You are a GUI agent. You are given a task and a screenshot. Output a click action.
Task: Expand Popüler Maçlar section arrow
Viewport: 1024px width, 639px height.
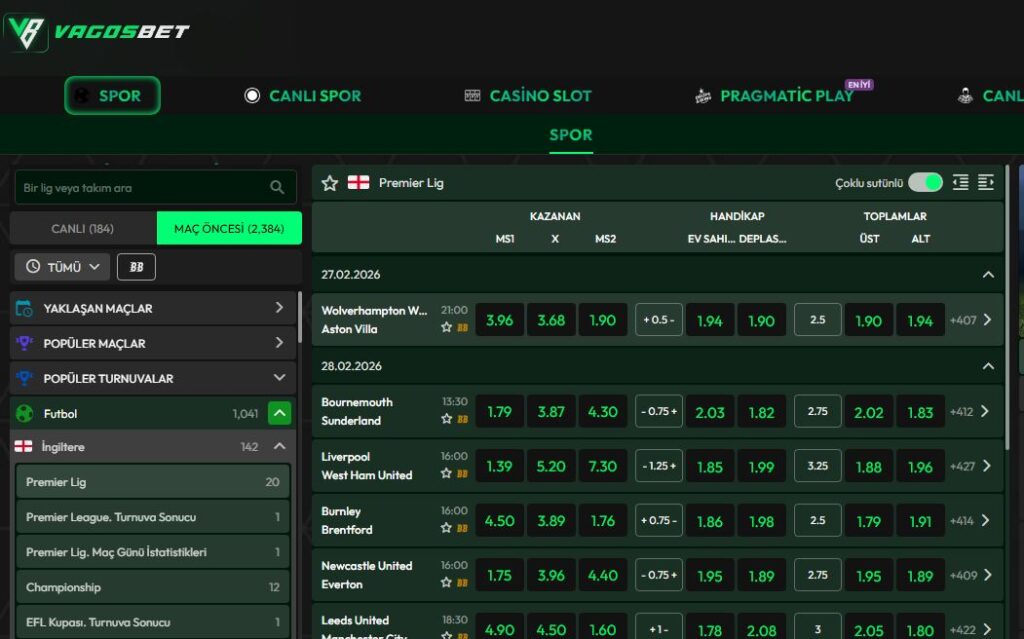click(280, 343)
